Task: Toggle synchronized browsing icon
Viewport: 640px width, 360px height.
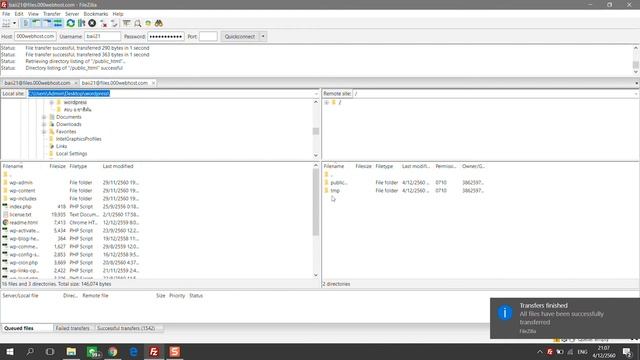Action: pyautogui.click(x=148, y=23)
